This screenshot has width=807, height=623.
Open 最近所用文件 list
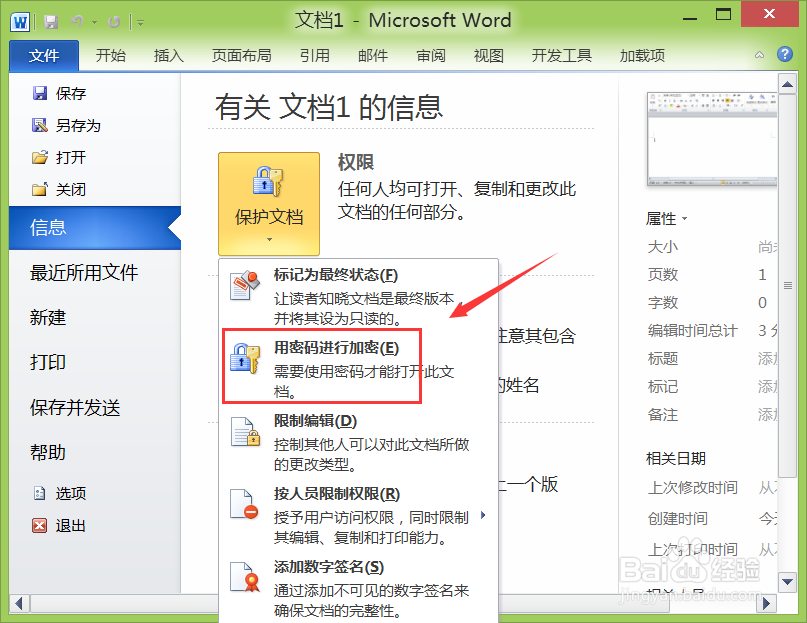[x=84, y=272]
